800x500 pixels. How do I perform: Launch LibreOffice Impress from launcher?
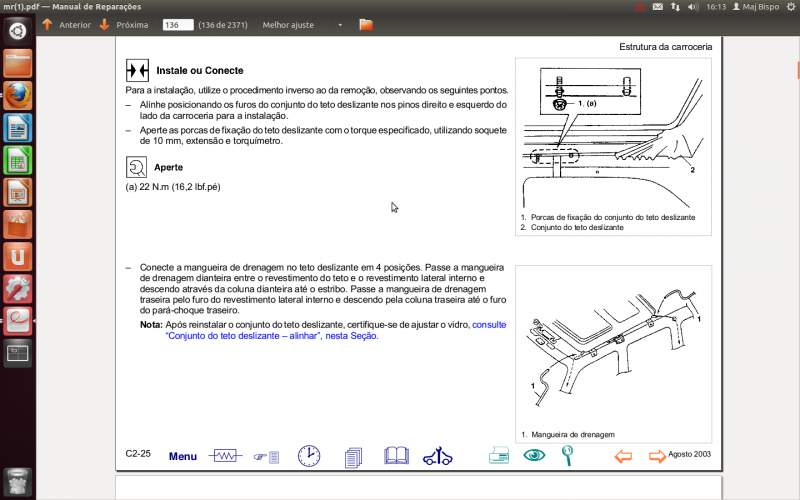(x=18, y=192)
